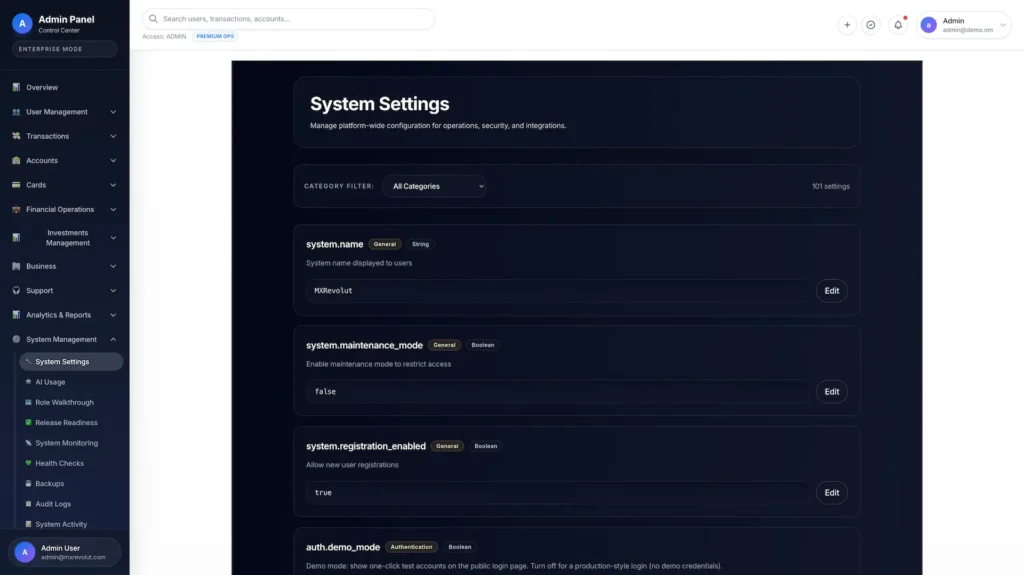Open Health Checks page
Viewport: 1024px width, 575px height.
pyautogui.click(x=71, y=463)
